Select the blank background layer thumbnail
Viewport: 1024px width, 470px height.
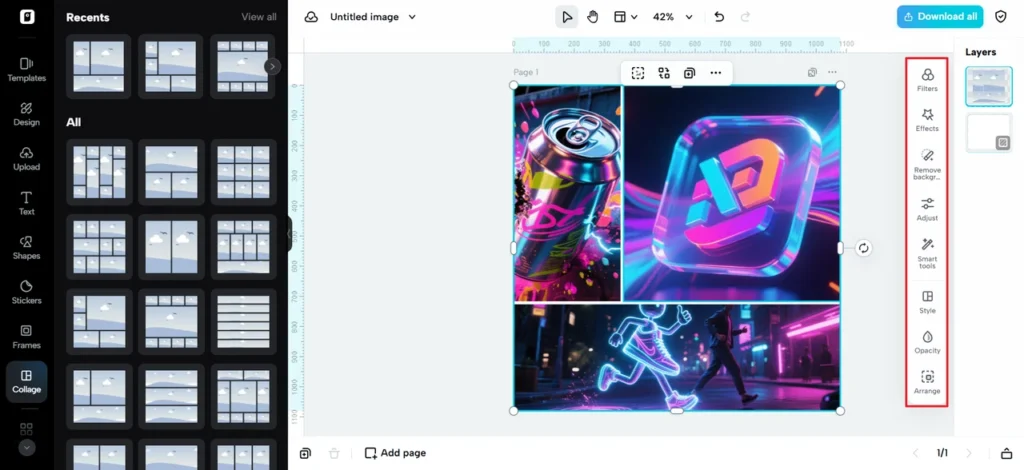989,133
